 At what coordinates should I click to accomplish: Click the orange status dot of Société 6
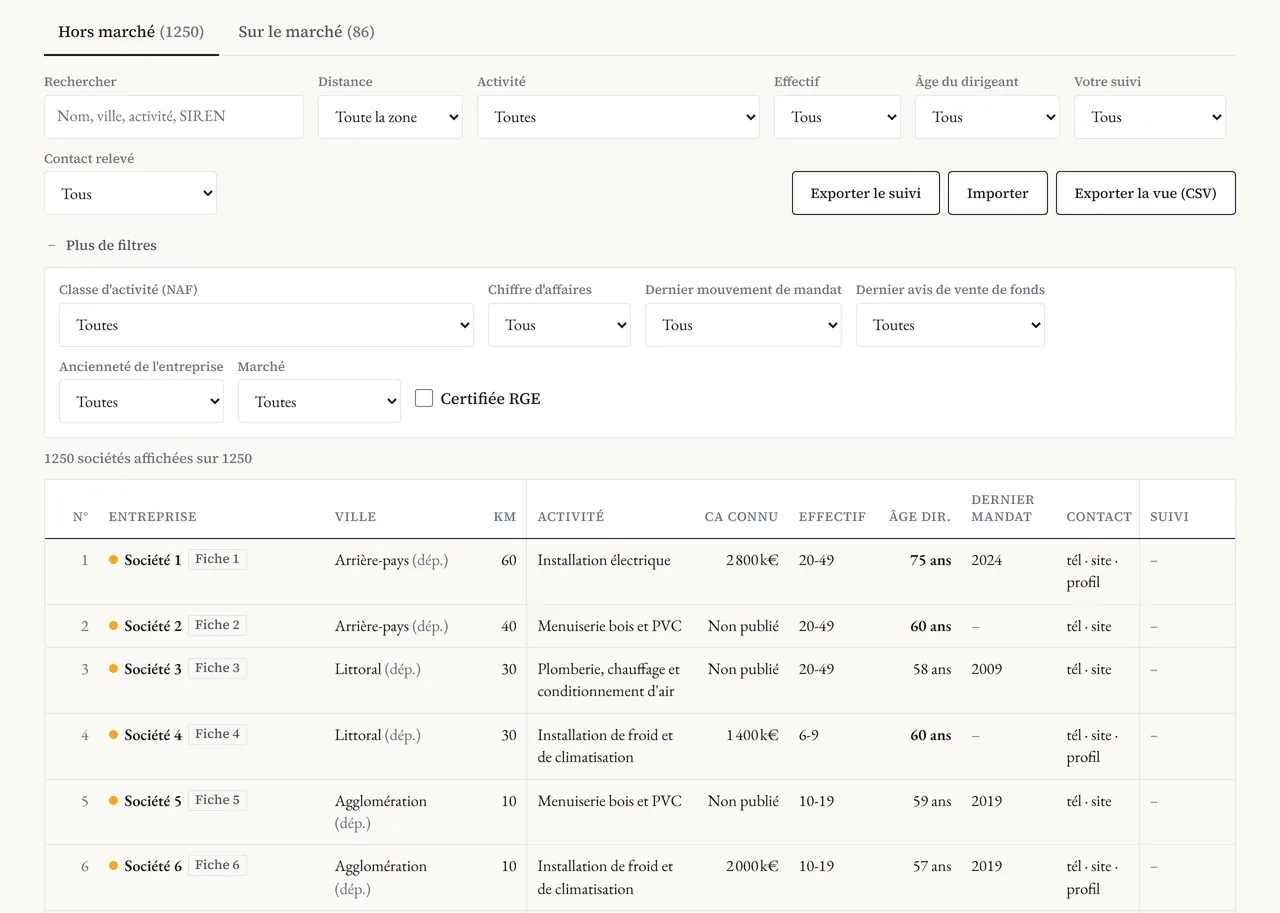click(x=114, y=866)
